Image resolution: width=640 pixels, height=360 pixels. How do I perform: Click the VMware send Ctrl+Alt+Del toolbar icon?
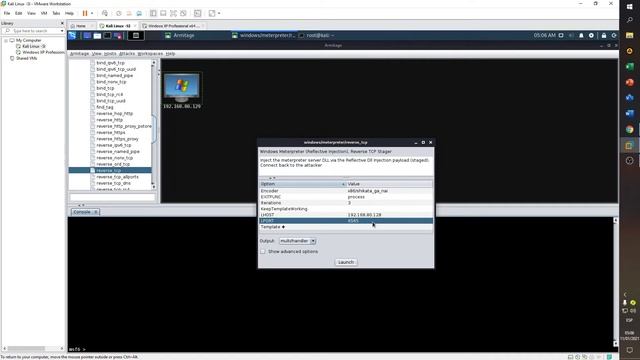[x=105, y=13]
